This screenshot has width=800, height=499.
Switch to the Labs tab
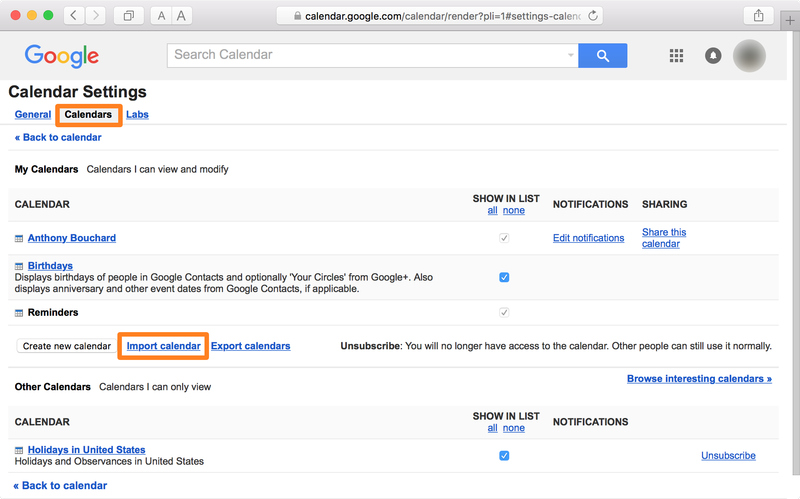tap(137, 114)
